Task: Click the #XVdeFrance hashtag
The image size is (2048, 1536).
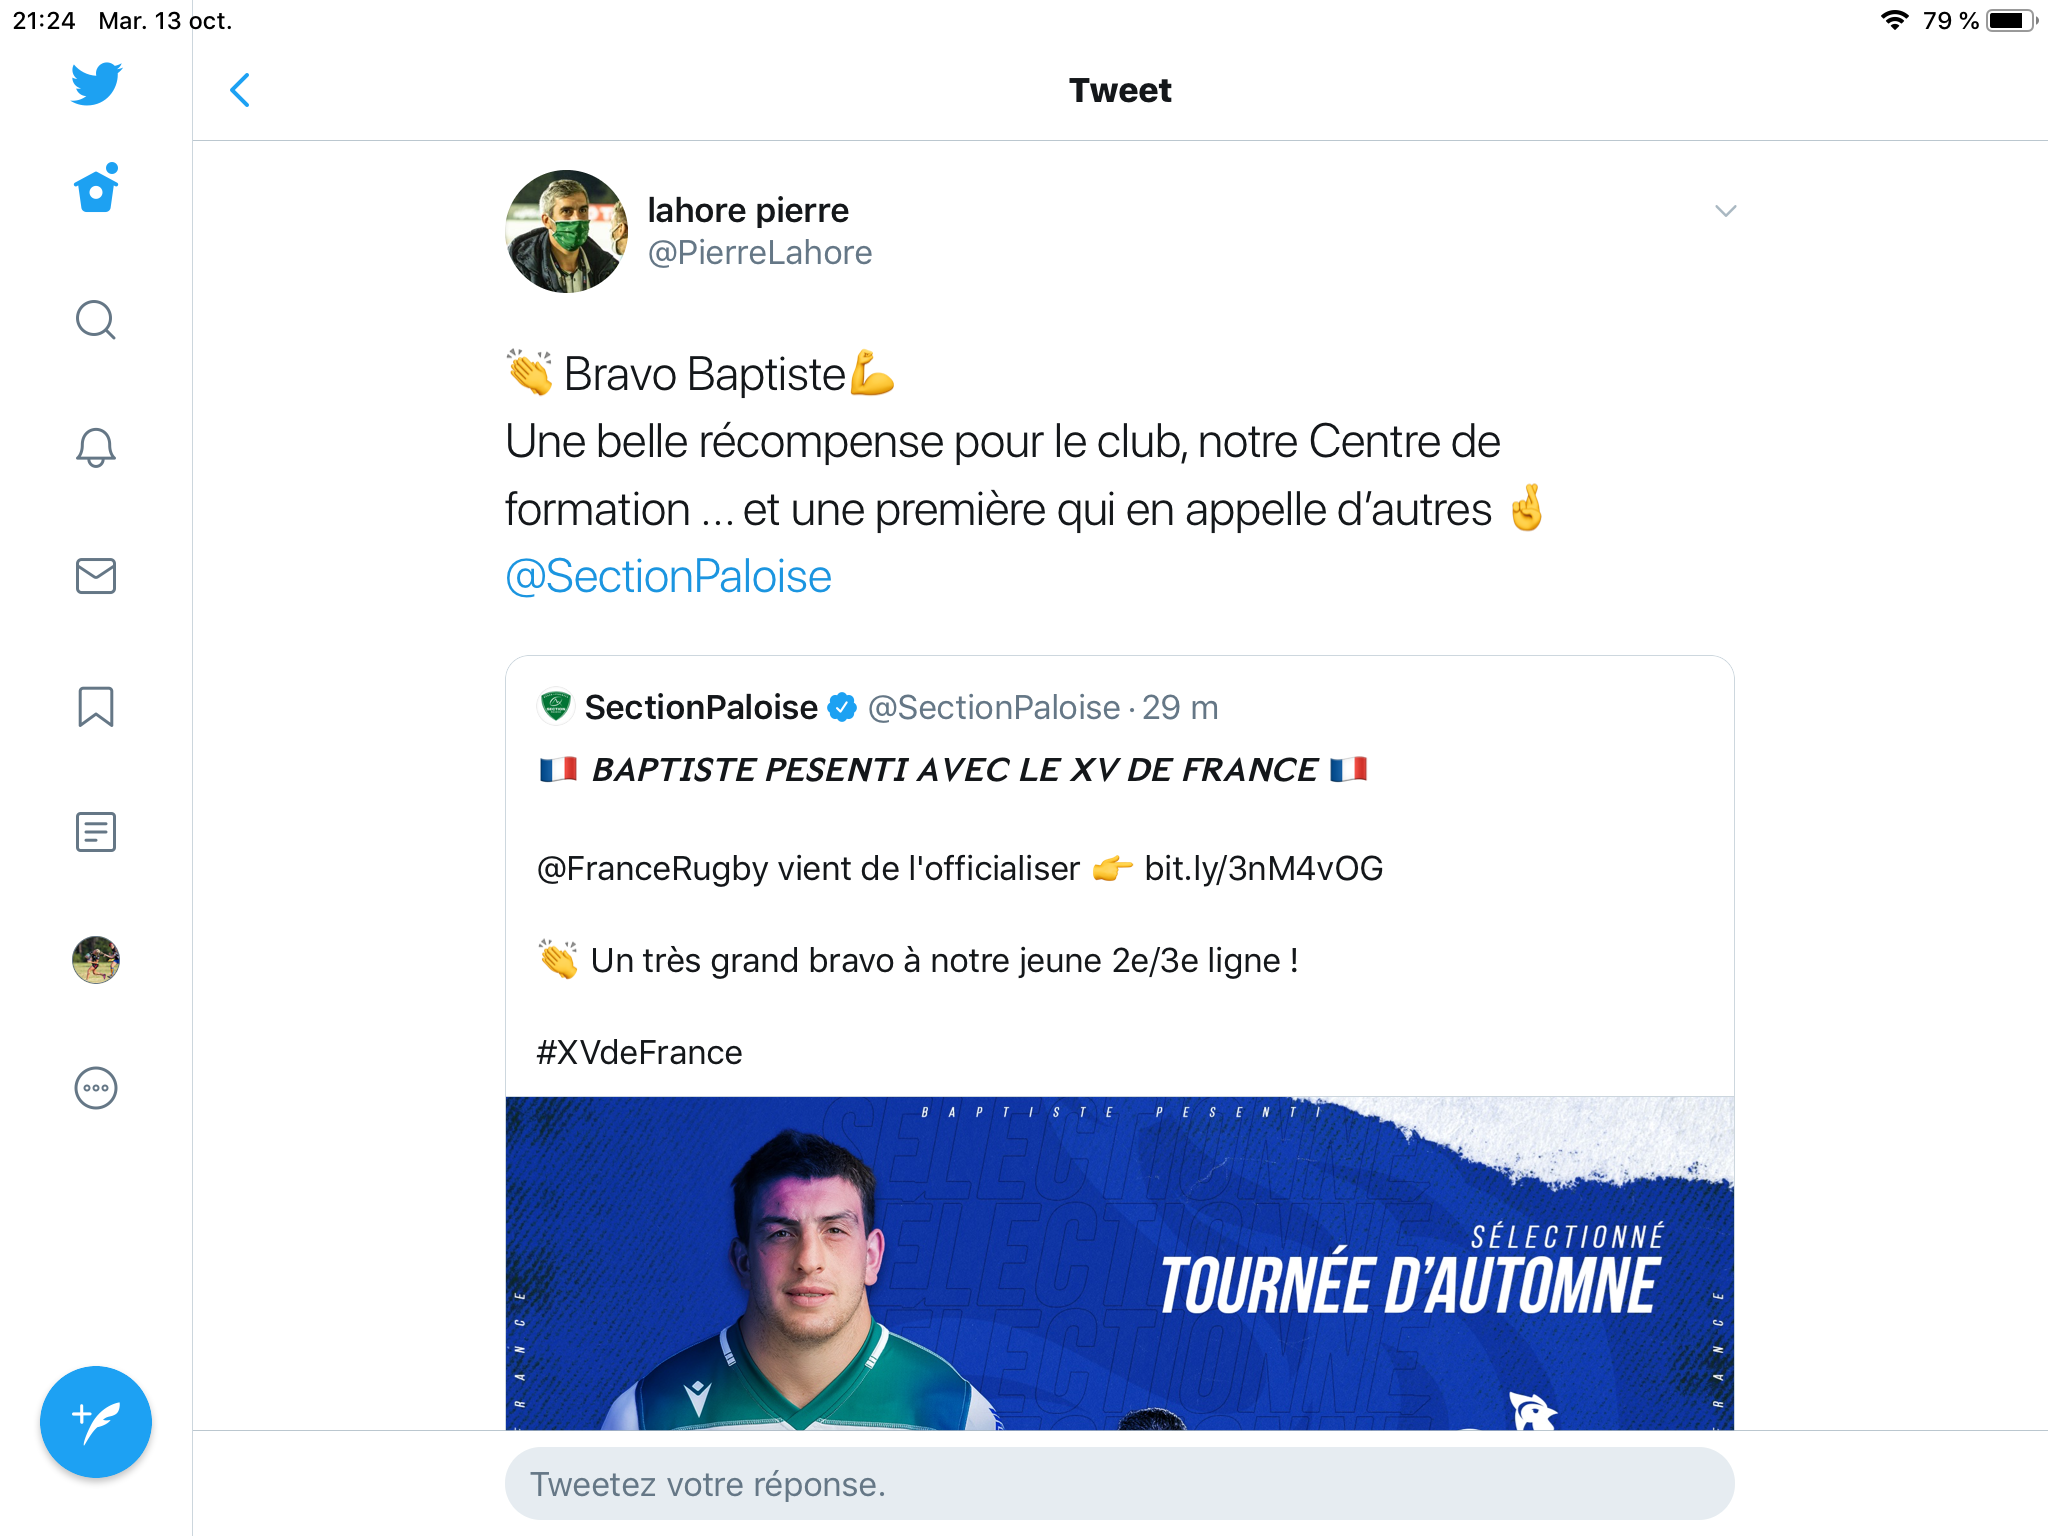Action: (639, 1052)
